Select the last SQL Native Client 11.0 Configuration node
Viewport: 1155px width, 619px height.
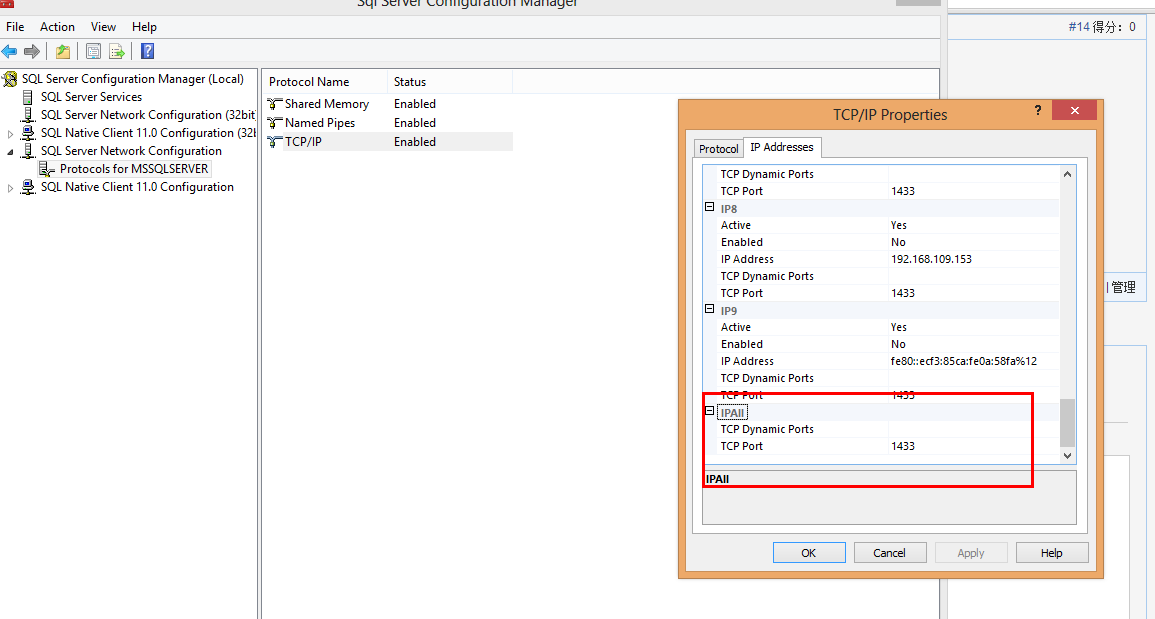pyautogui.click(x=137, y=186)
